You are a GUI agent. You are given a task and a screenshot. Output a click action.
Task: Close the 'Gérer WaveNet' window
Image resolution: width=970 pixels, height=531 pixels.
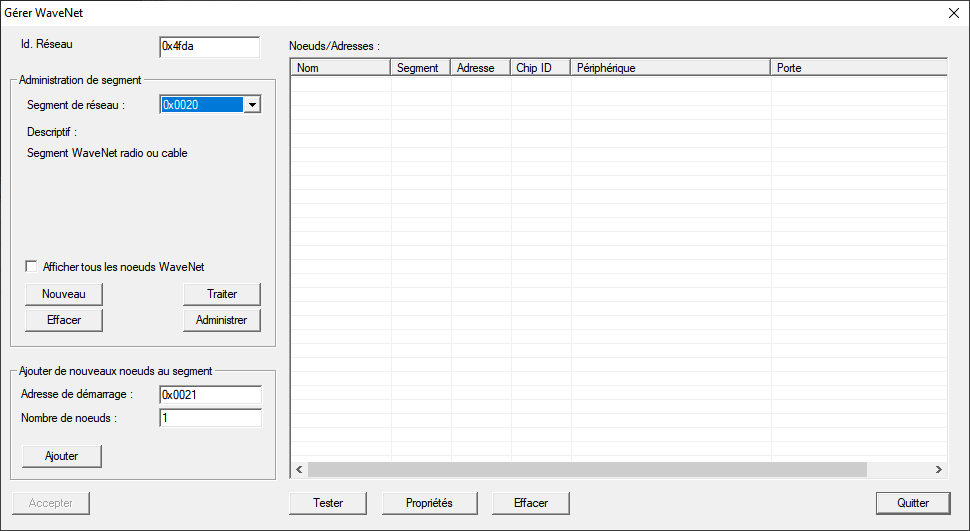point(953,13)
